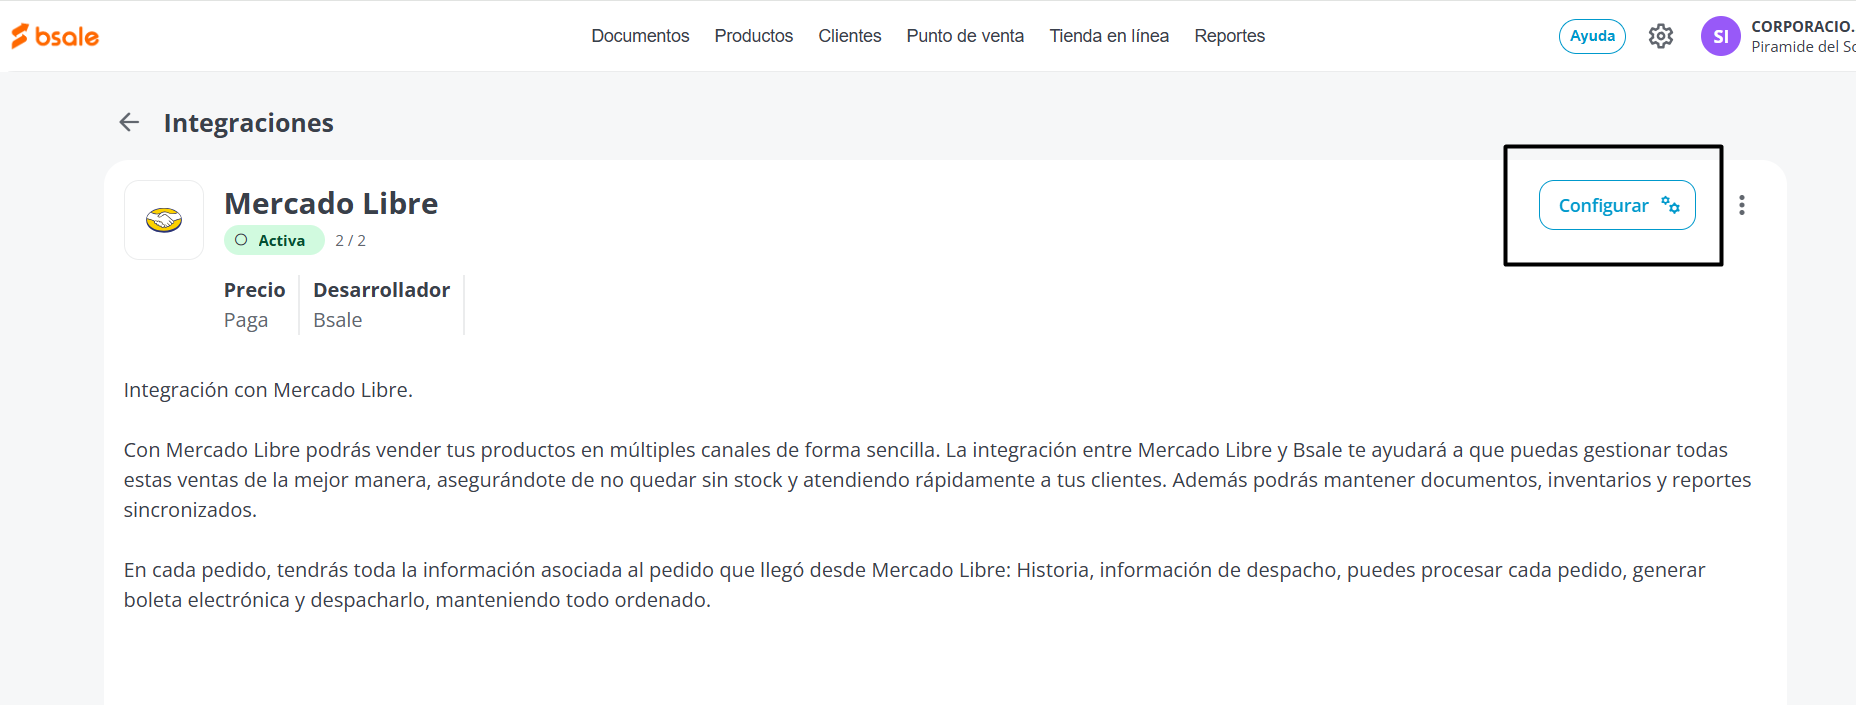Image resolution: width=1856 pixels, height=705 pixels.
Task: Click the SI user avatar
Action: (1721, 36)
